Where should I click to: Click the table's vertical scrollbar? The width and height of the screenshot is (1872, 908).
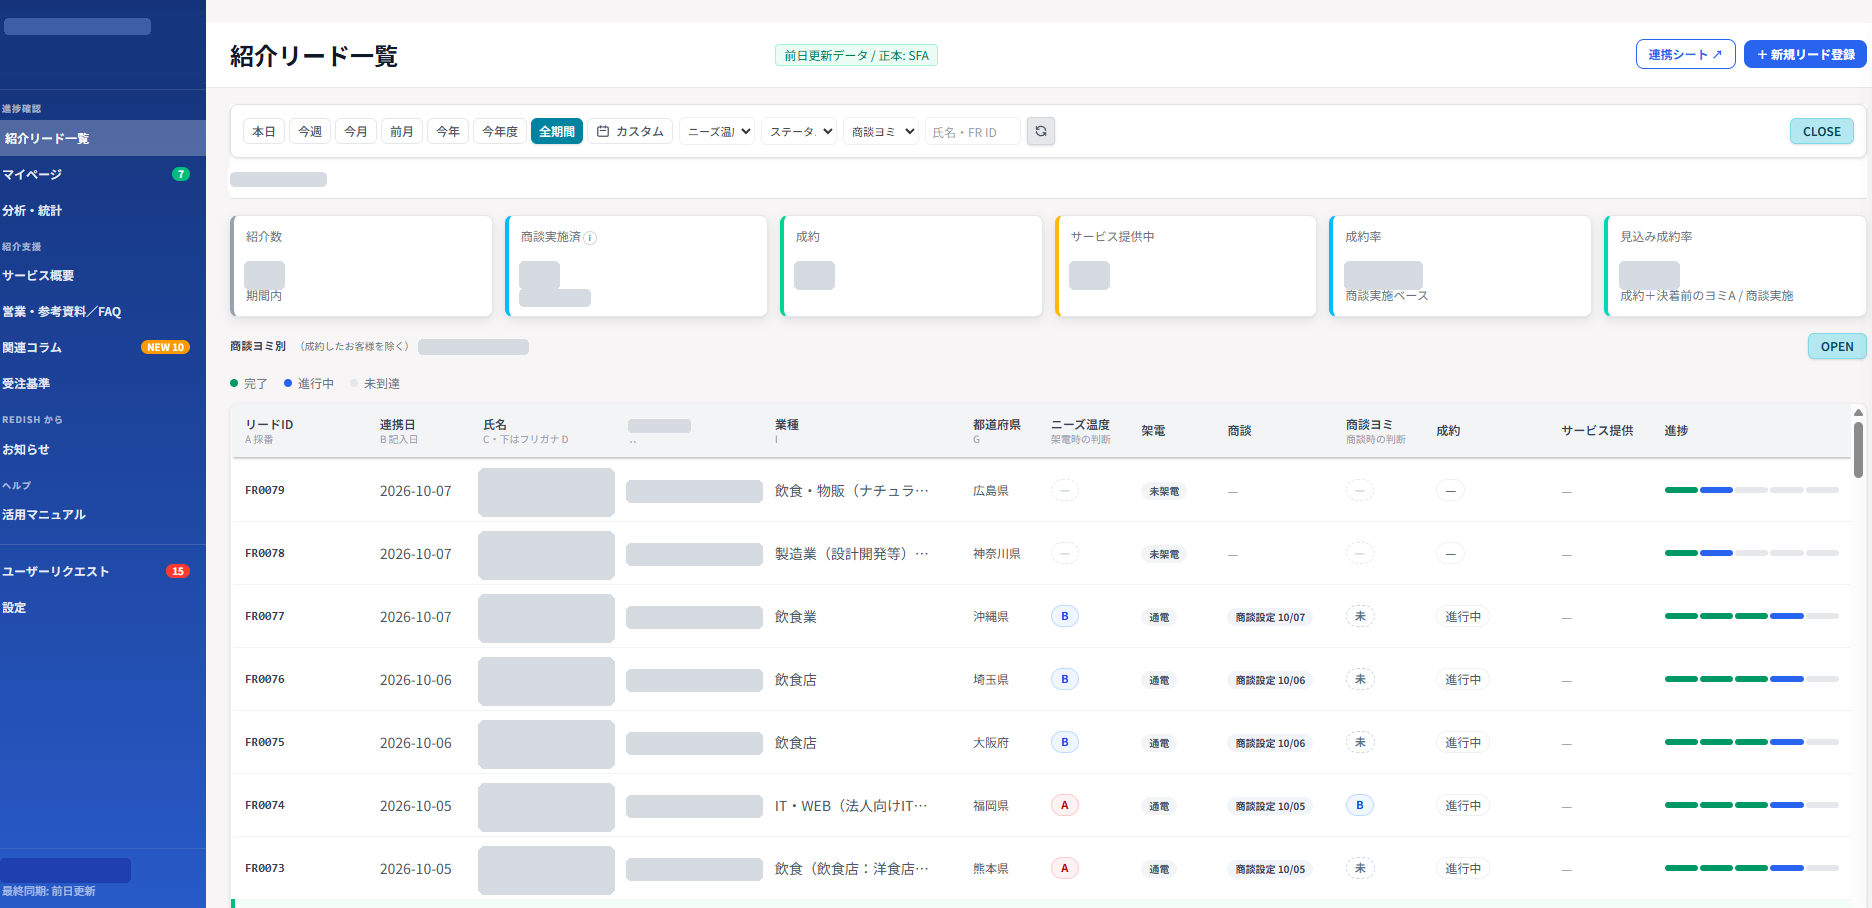(x=1858, y=450)
